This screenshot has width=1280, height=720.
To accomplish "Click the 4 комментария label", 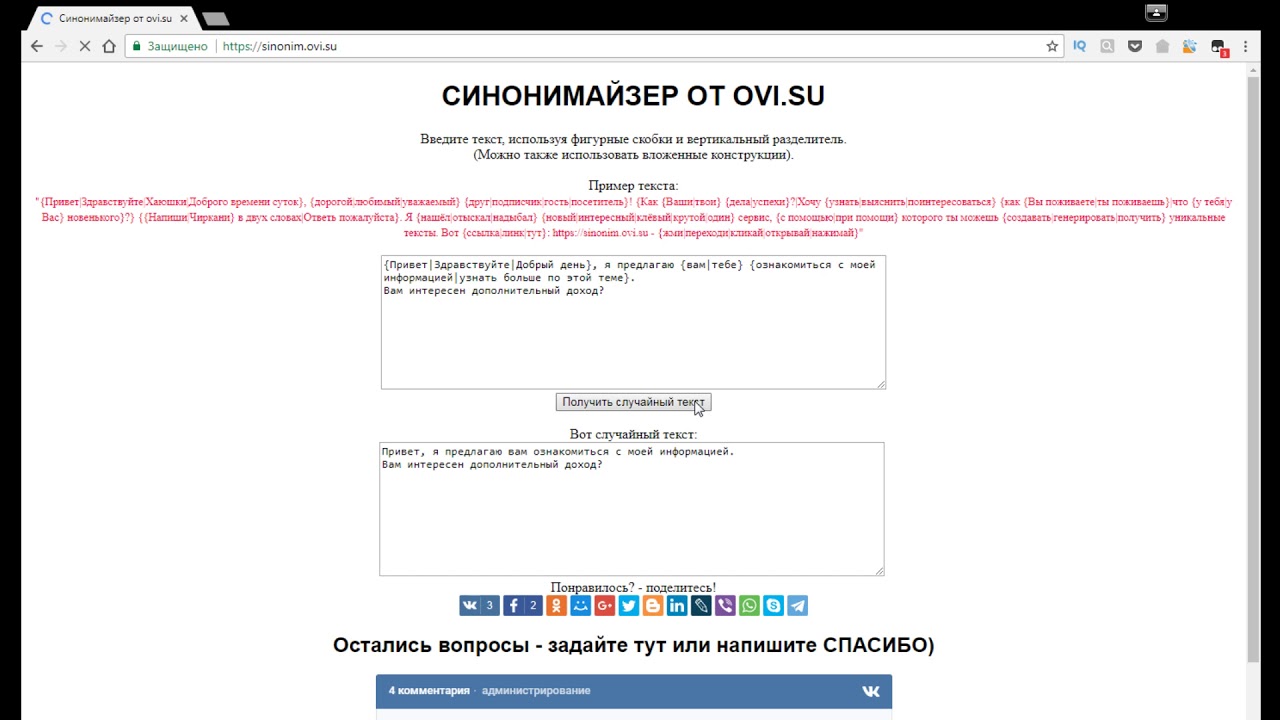I will [x=429, y=690].
